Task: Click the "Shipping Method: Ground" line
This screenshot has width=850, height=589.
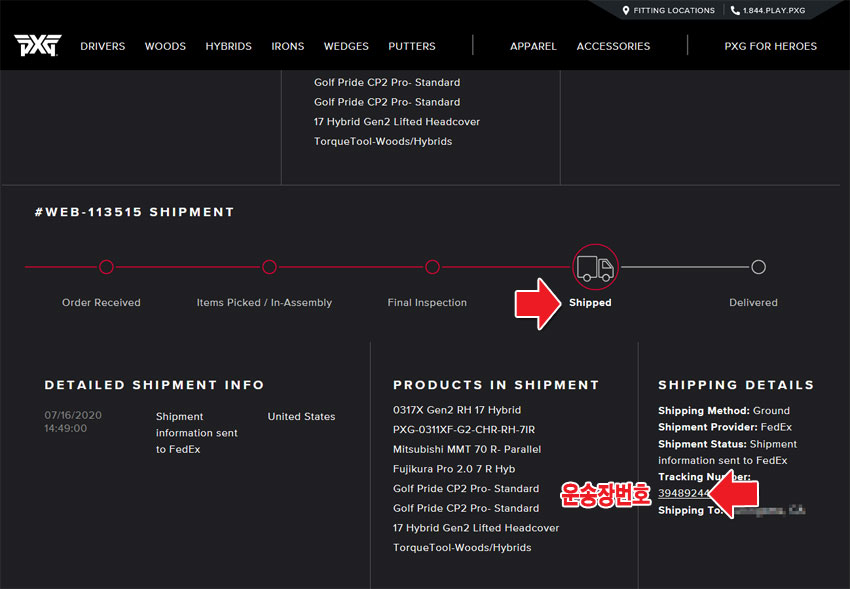Action: pos(724,411)
